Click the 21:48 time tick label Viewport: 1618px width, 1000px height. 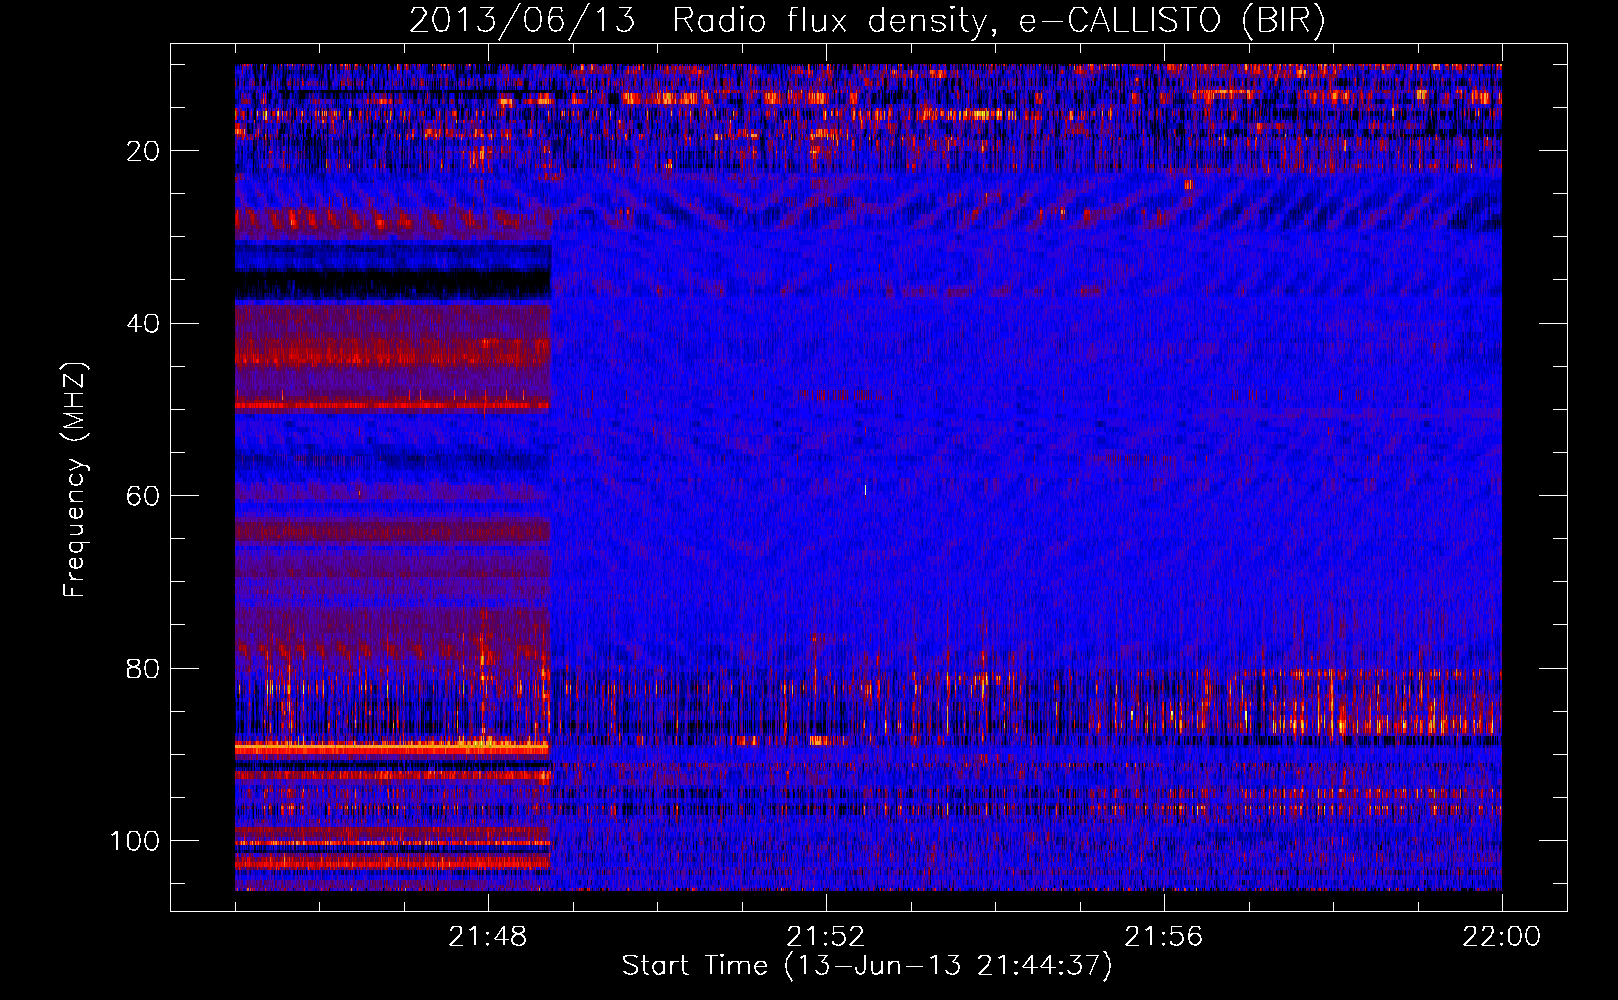(488, 937)
